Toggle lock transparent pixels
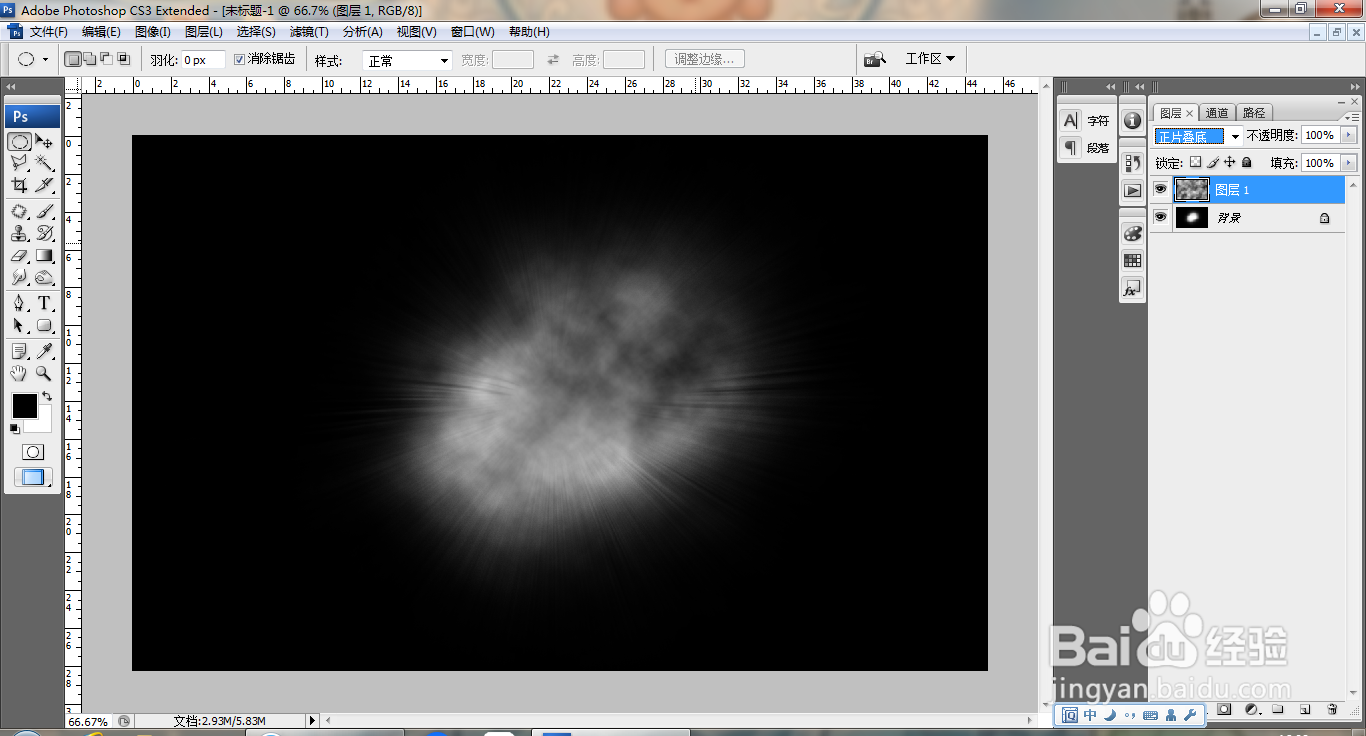The width and height of the screenshot is (1366, 736). pyautogui.click(x=1195, y=162)
